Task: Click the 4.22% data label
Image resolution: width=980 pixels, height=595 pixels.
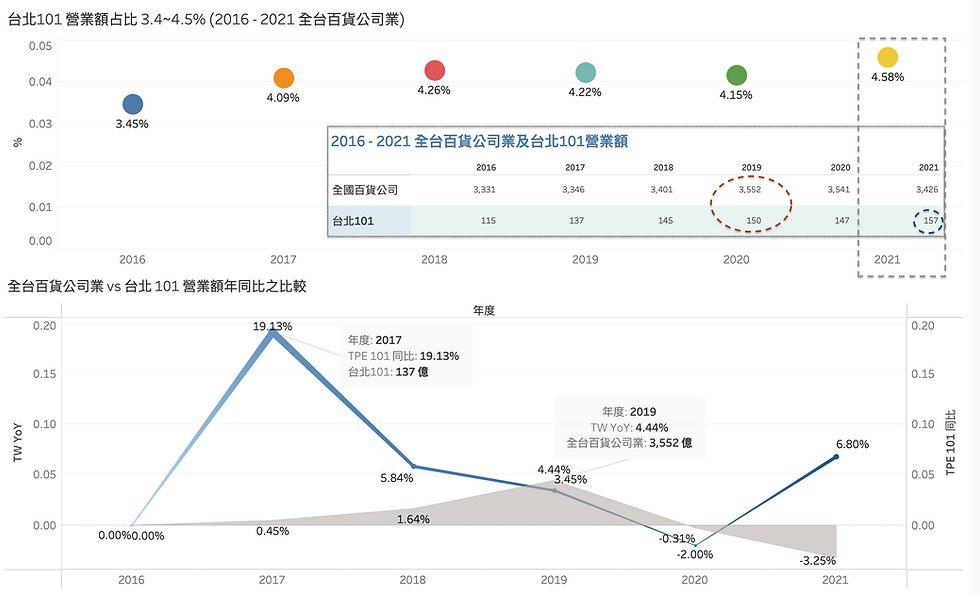Action: coord(585,92)
